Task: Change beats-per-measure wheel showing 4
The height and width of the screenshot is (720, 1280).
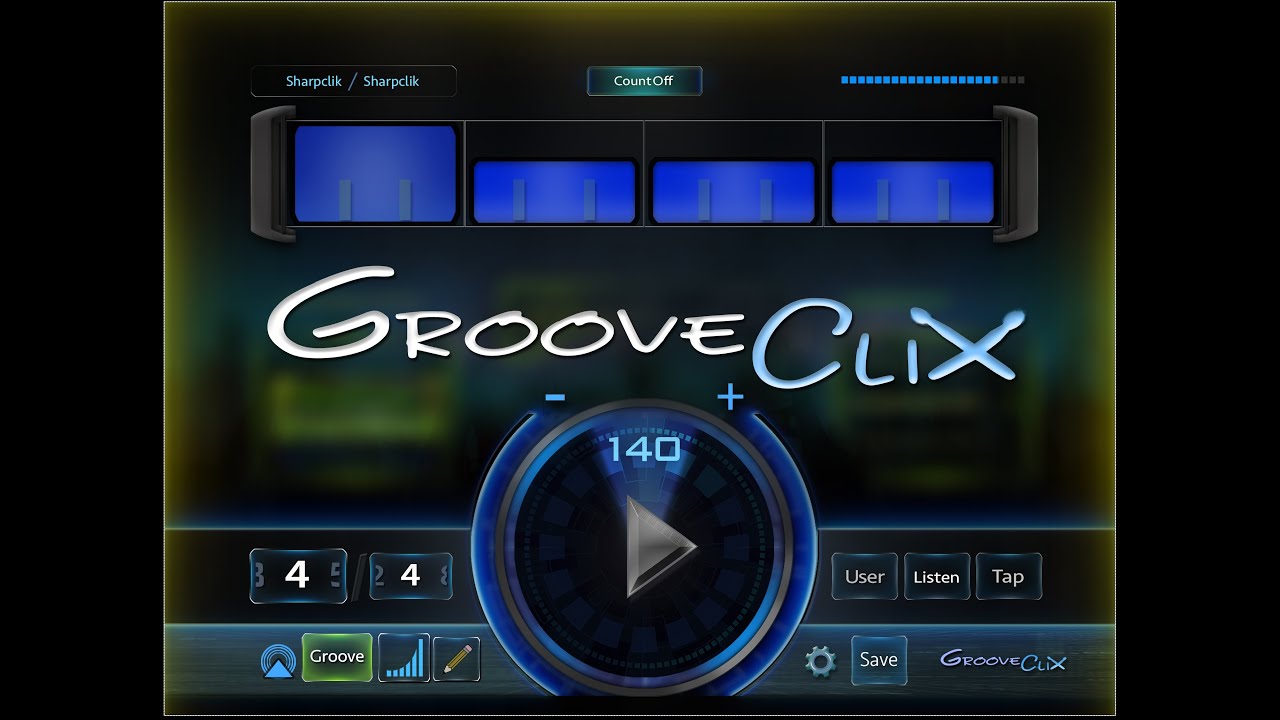Action: tap(298, 576)
